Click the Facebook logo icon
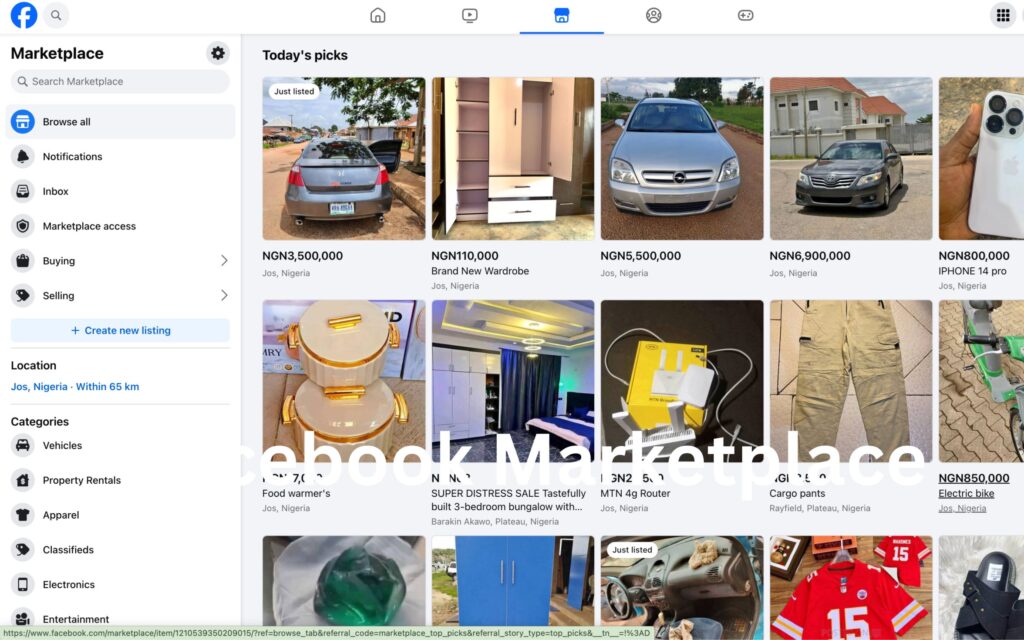 coord(24,15)
